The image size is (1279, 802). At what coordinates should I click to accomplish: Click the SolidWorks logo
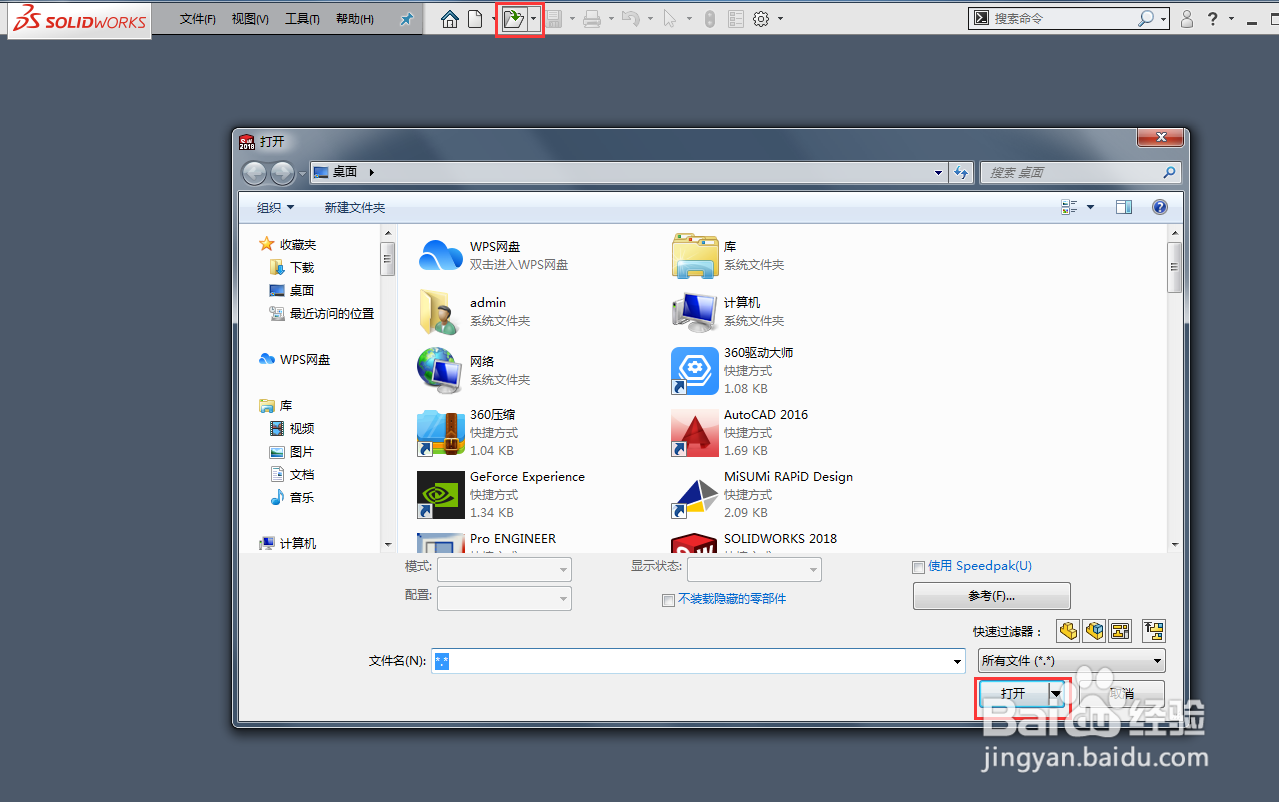click(80, 20)
